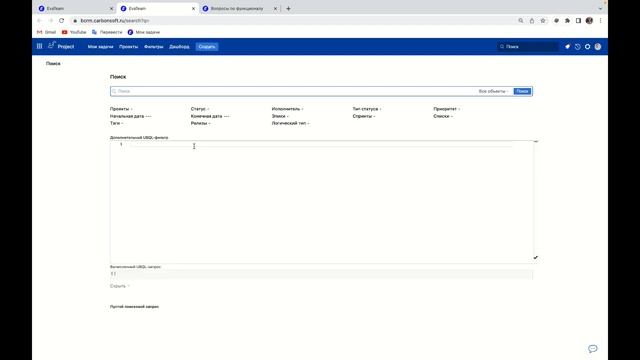Reload the page with browser refresh icon
Image resolution: width=640 pixels, height=360 pixels.
pyautogui.click(x=62, y=20)
